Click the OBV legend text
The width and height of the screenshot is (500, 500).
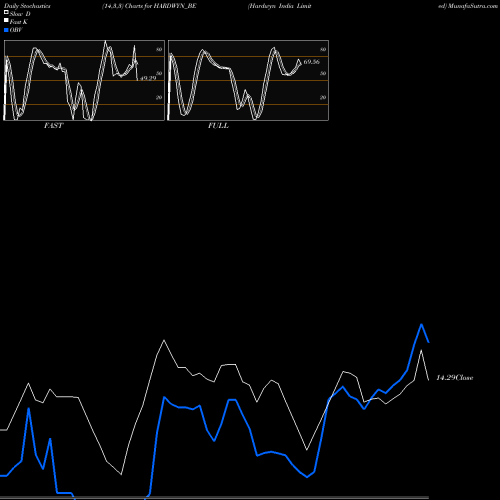(16, 30)
